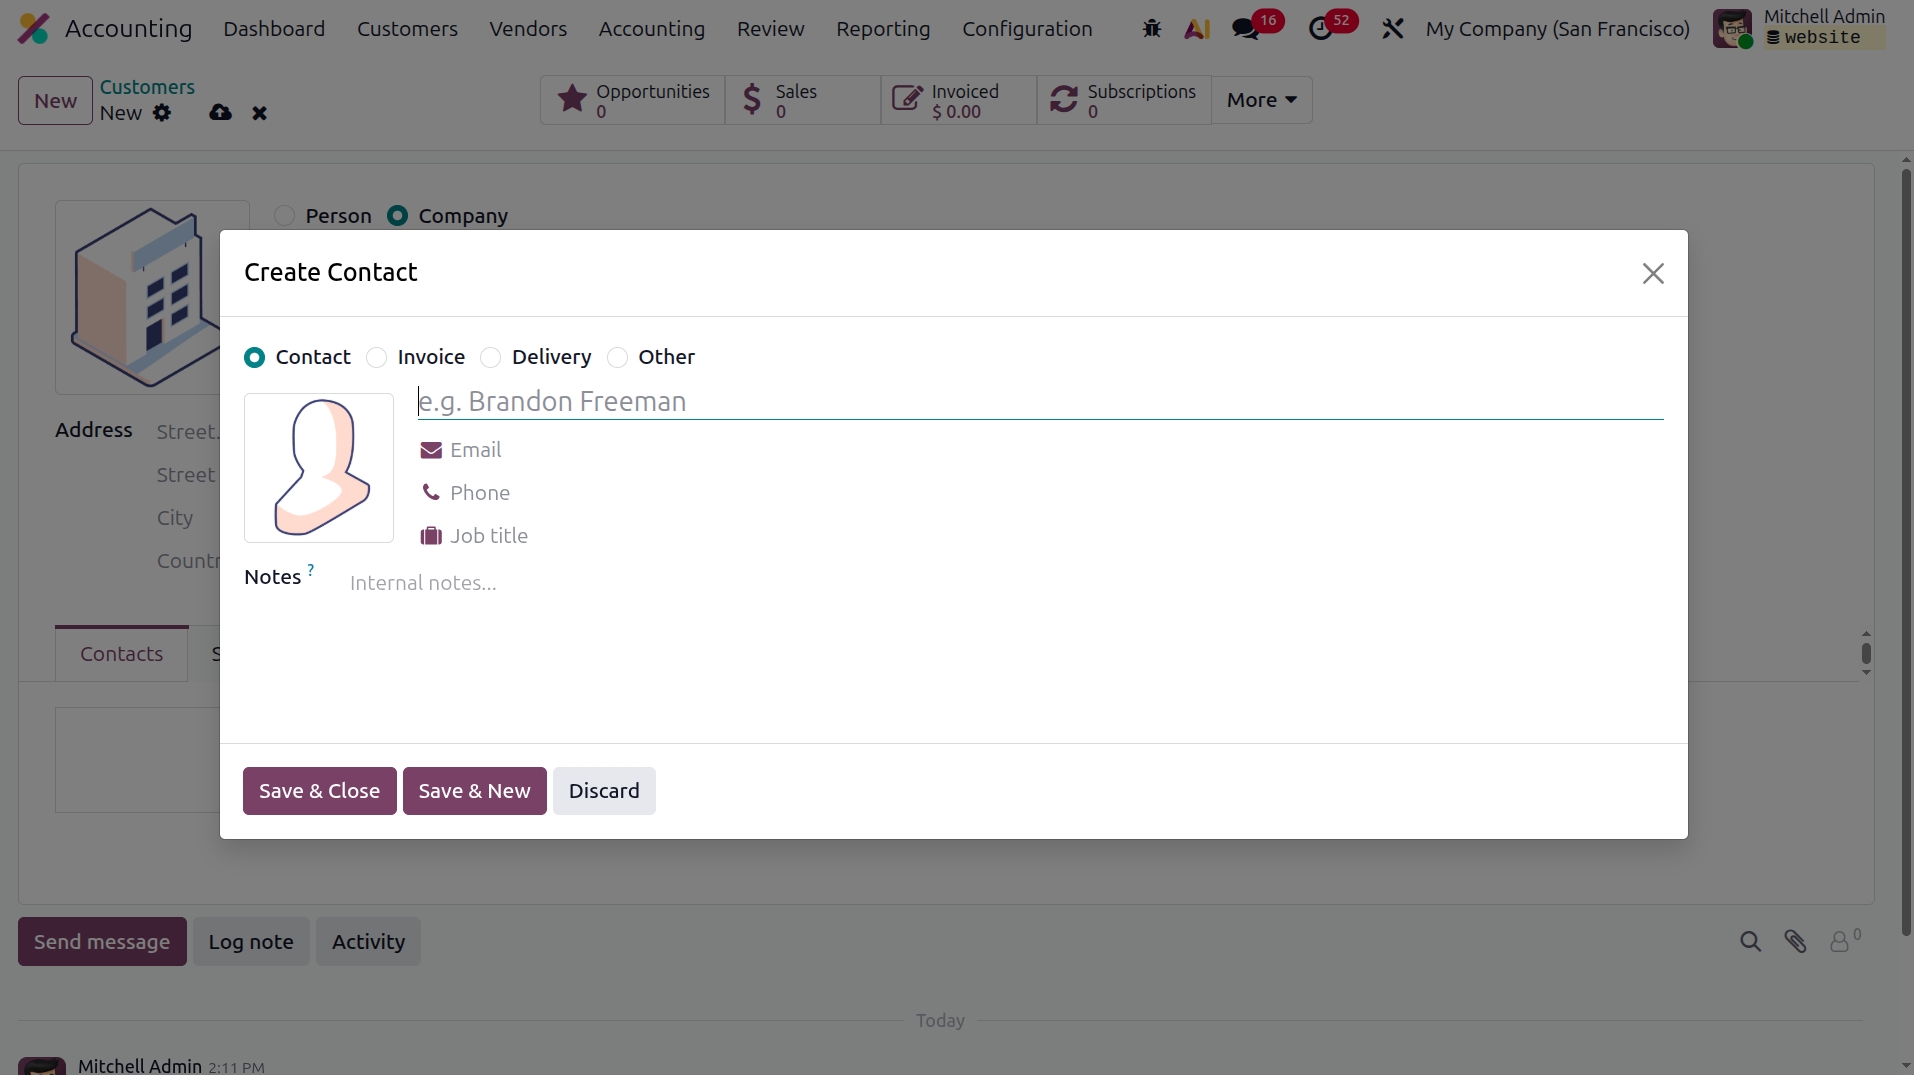Open the Reporting menu
Viewport: 1914px width, 1075px height.
pos(883,29)
